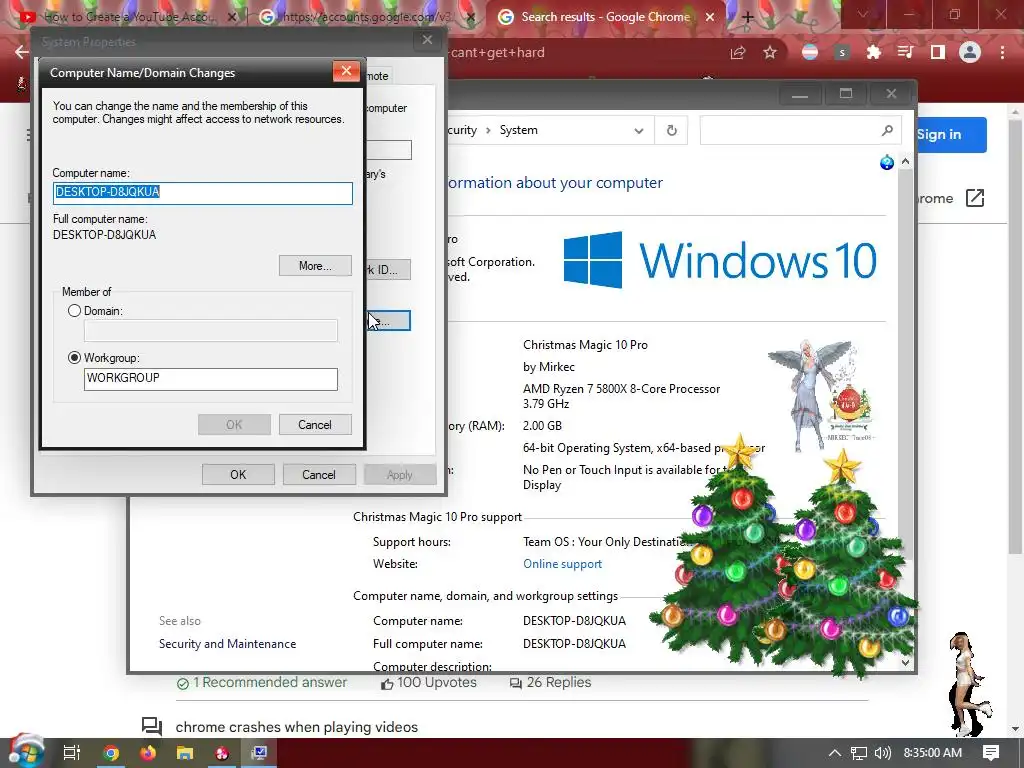Launch Google Chrome from the taskbar
Image resolution: width=1024 pixels, height=768 pixels.
click(x=111, y=753)
